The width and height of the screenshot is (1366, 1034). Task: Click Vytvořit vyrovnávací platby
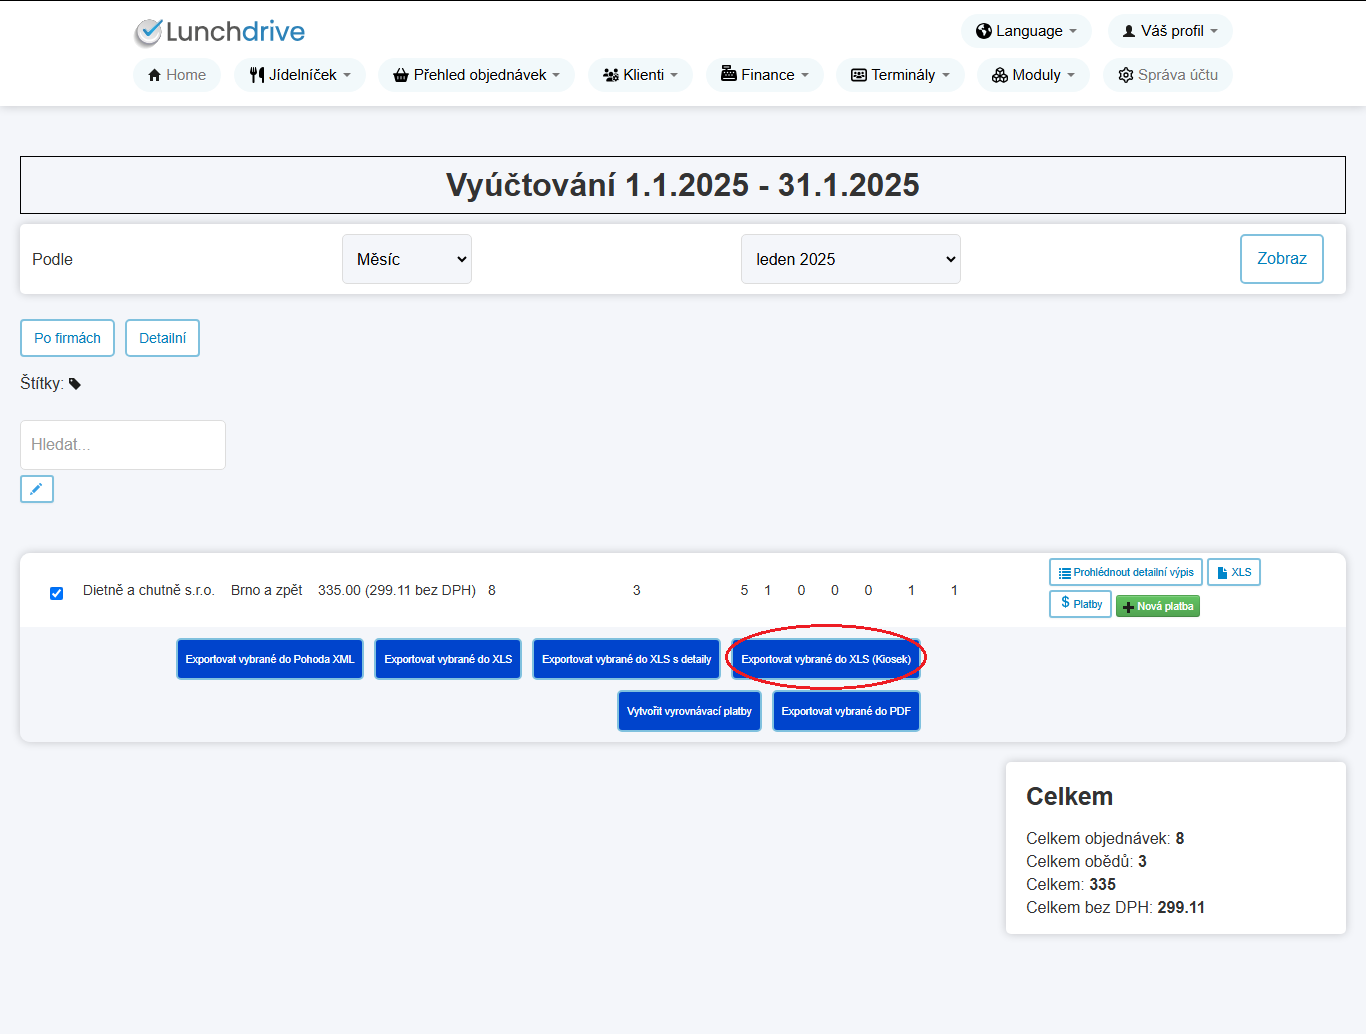(x=689, y=711)
